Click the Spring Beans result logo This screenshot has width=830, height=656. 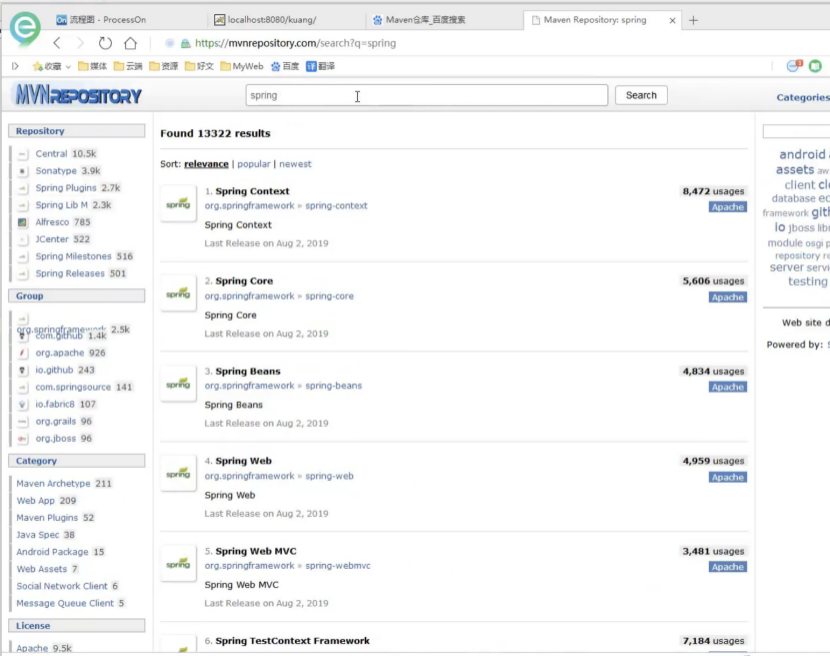[178, 384]
